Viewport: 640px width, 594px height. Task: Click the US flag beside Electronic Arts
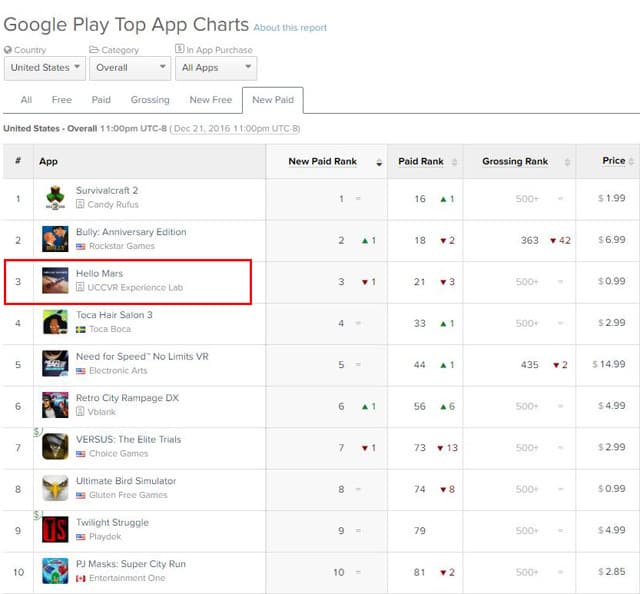pos(81,371)
